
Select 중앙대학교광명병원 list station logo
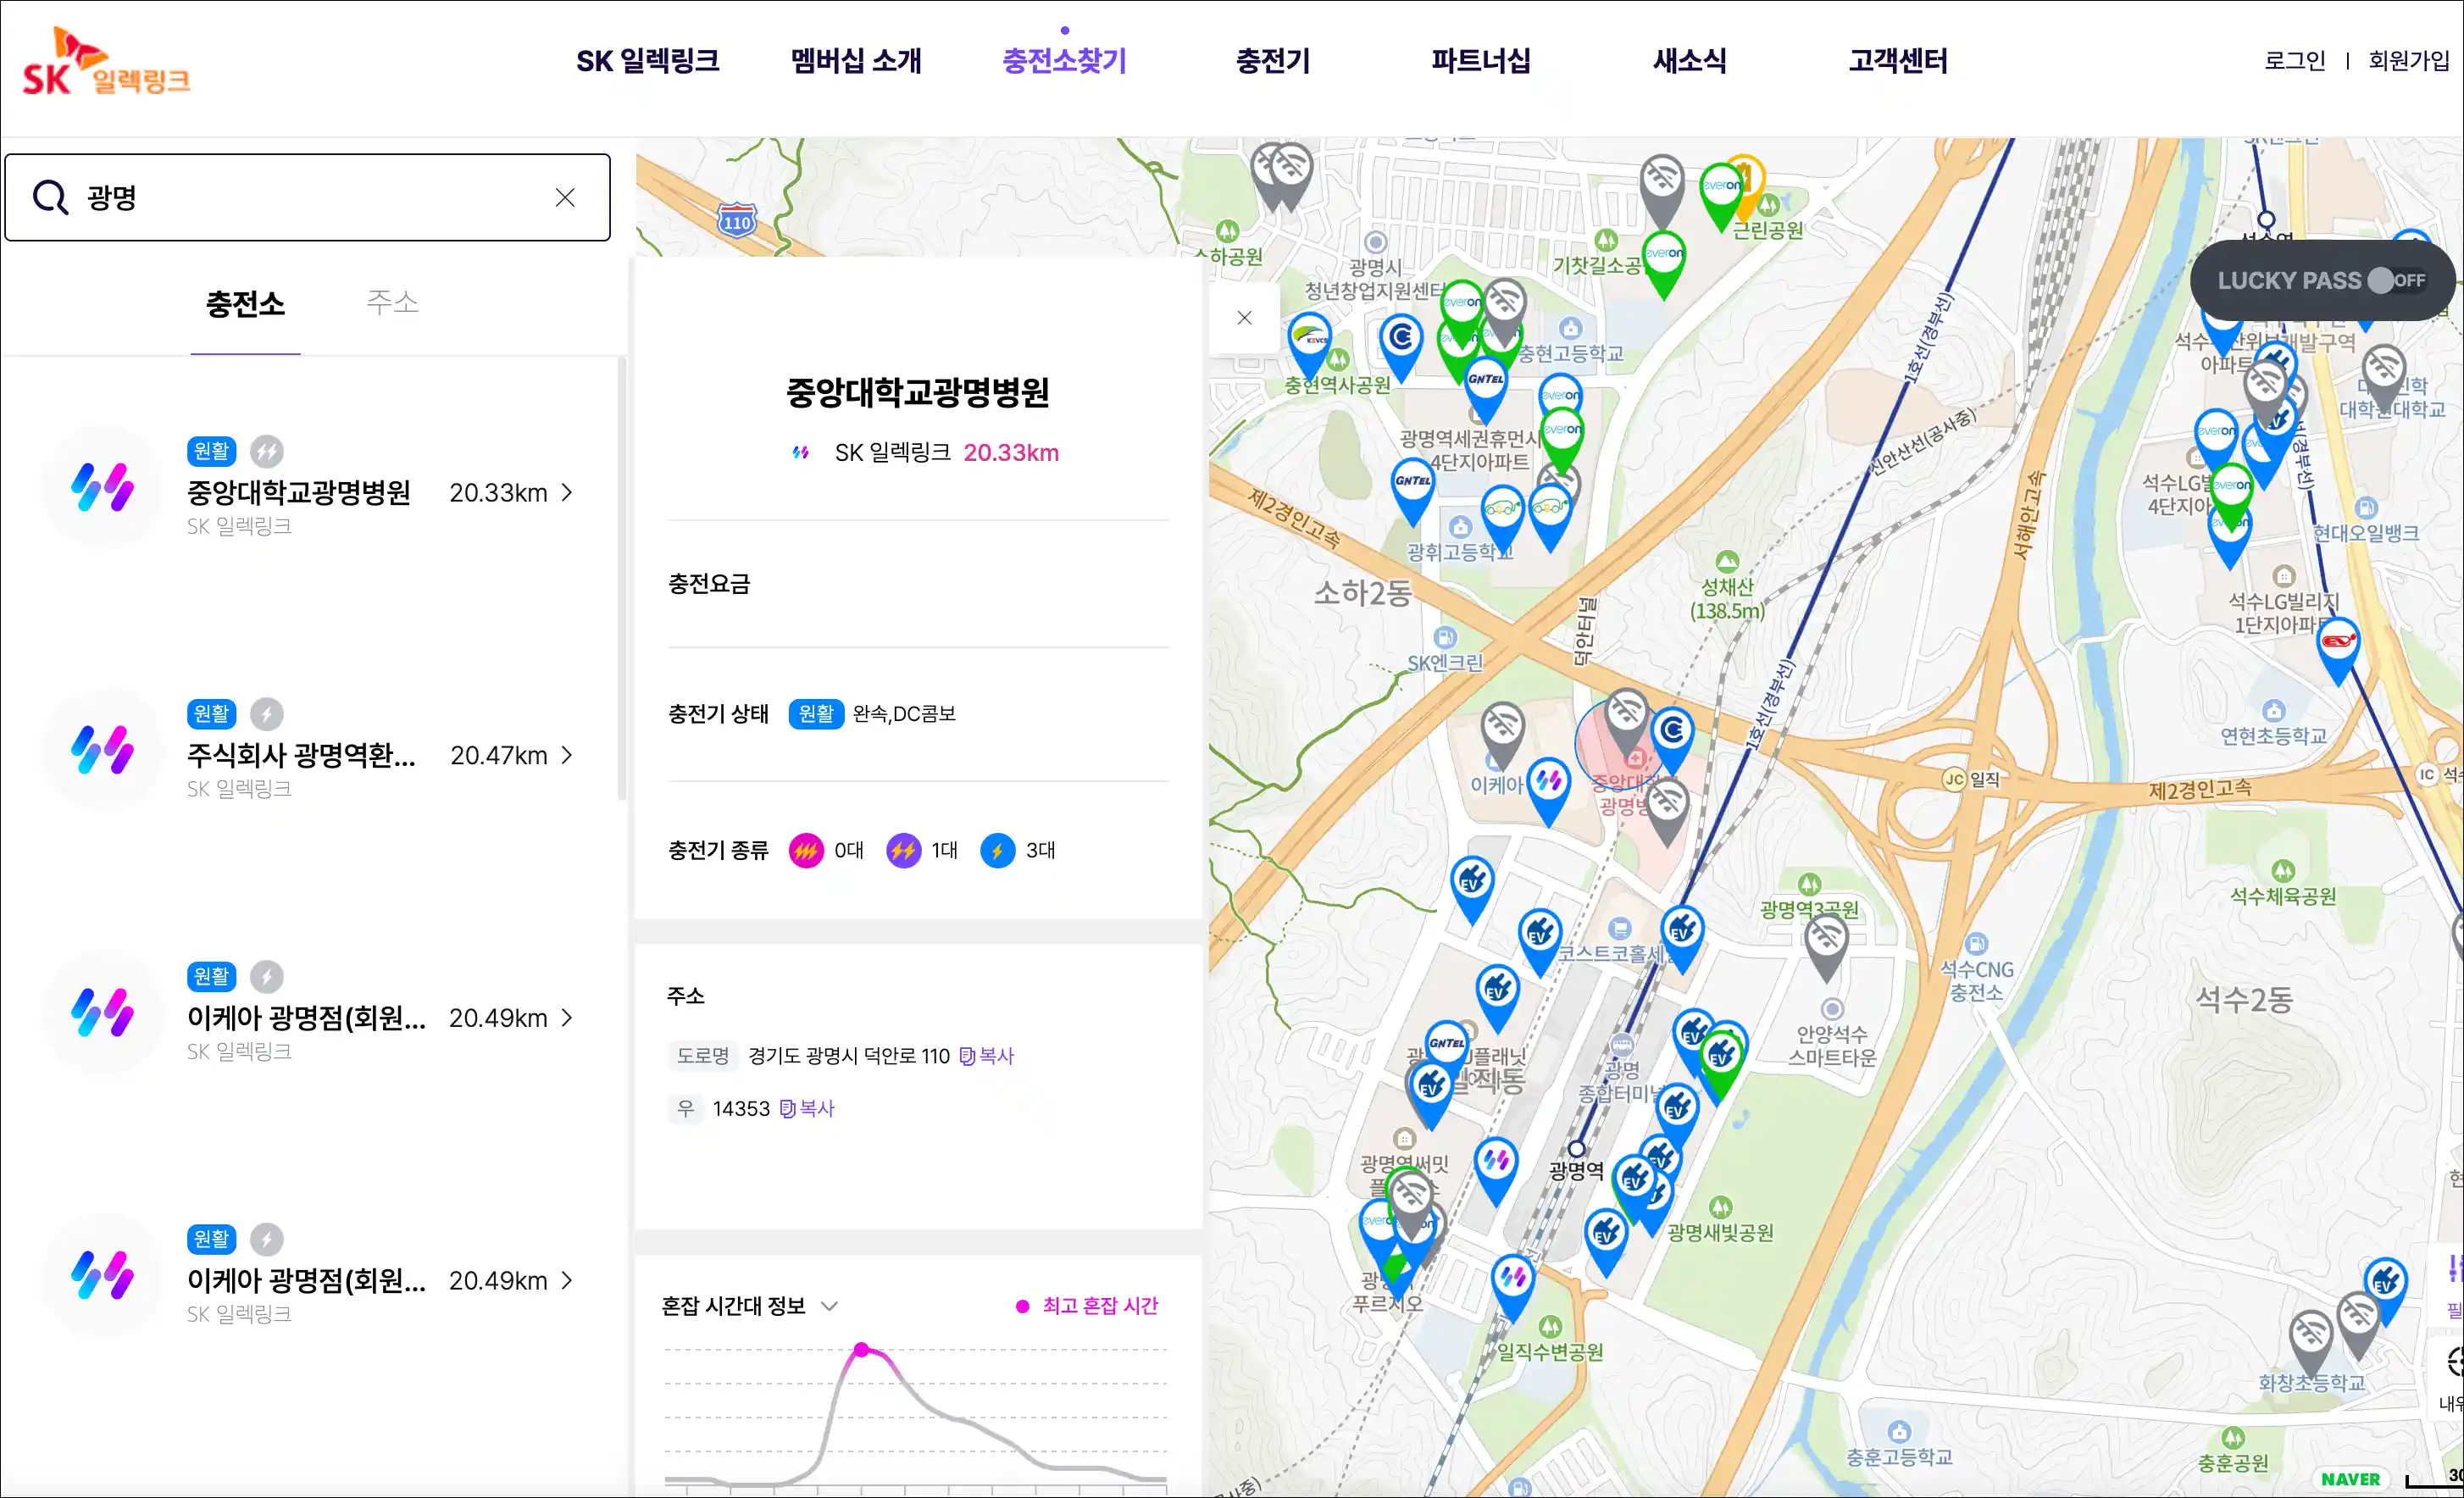pyautogui.click(x=103, y=487)
